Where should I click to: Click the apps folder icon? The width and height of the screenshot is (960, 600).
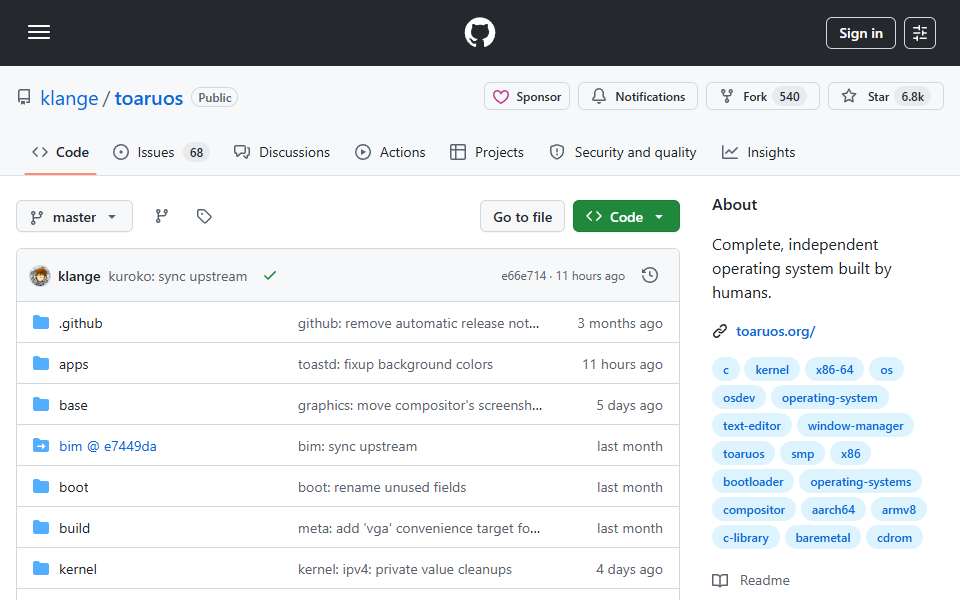(x=41, y=364)
